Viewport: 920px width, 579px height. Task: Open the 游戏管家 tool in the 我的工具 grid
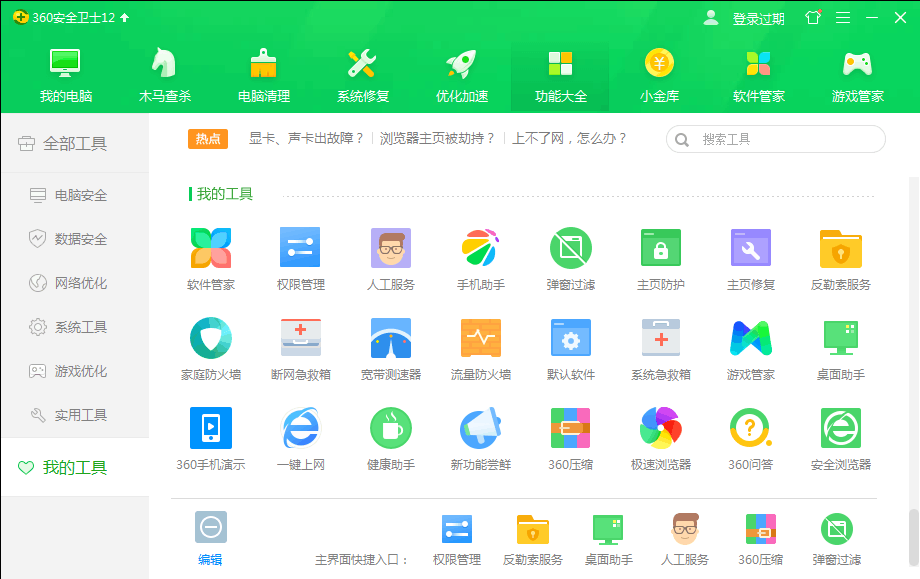[751, 338]
